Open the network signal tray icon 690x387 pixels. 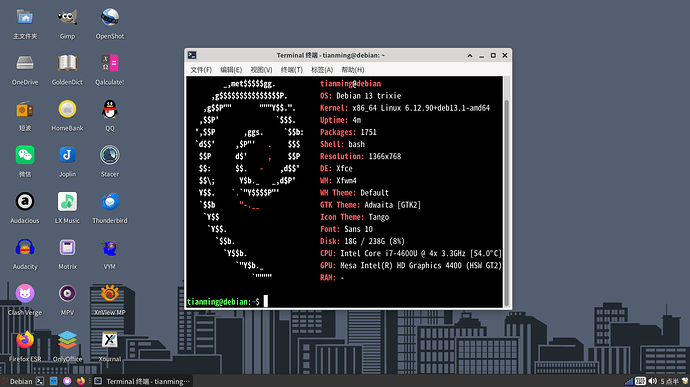tap(629, 381)
